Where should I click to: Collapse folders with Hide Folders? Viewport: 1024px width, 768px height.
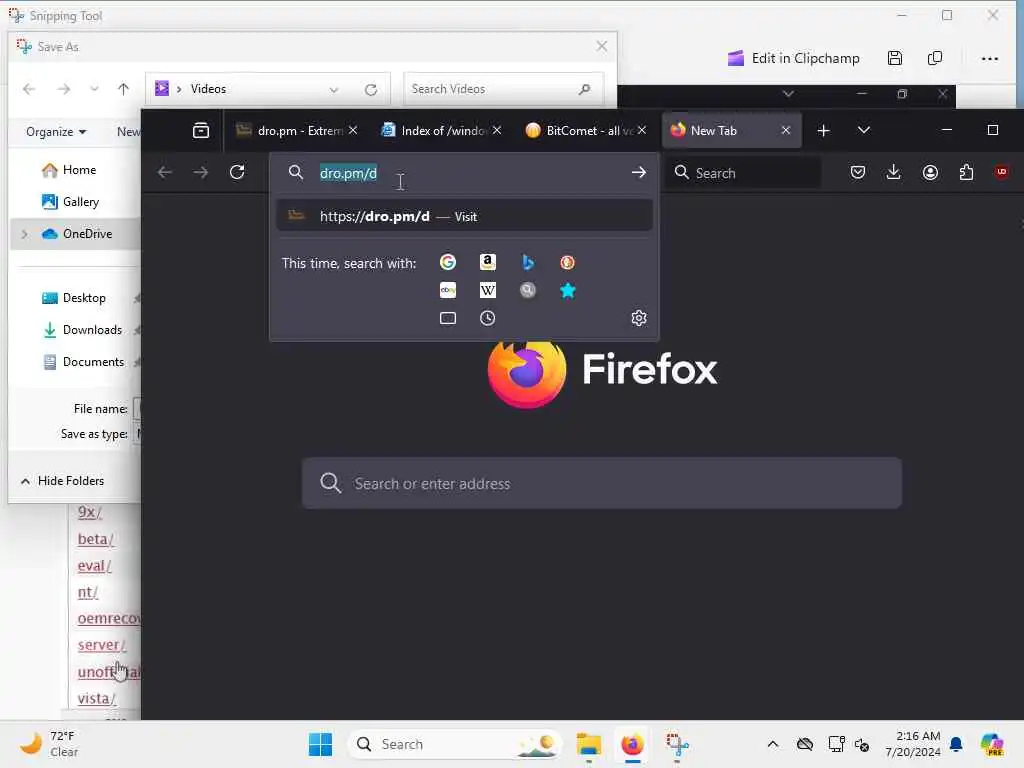pos(63,481)
